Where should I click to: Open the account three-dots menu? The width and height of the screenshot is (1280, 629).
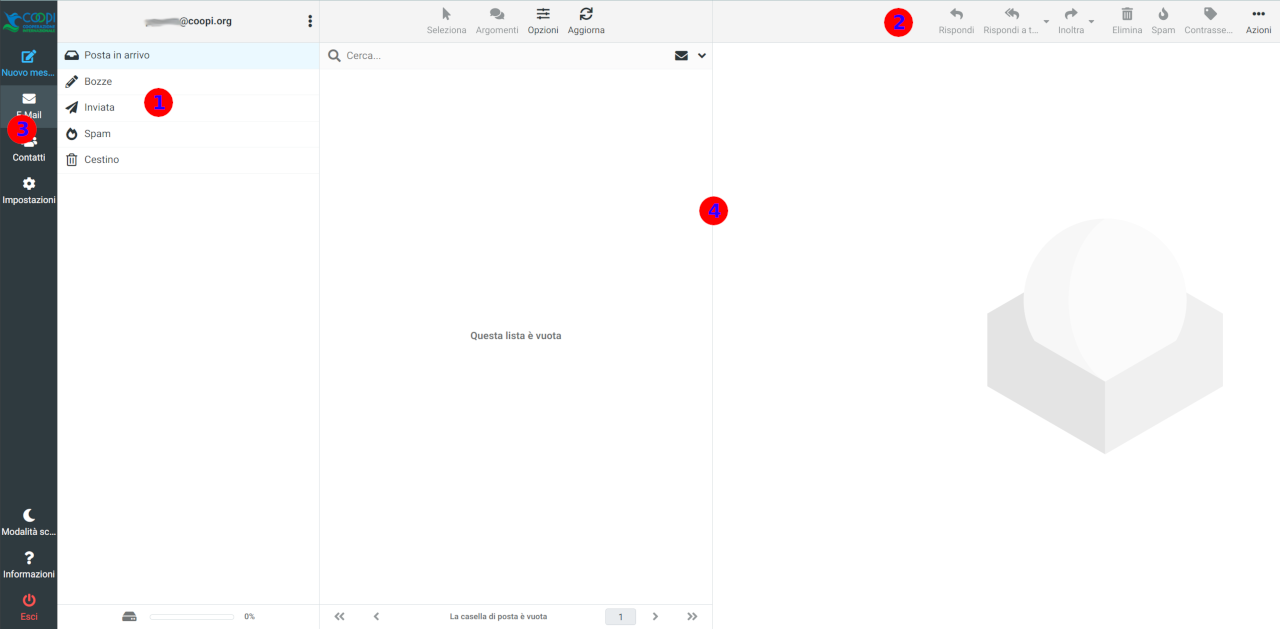[310, 21]
